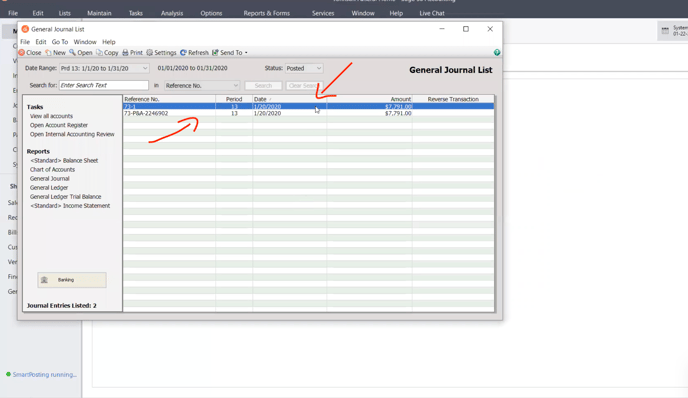This screenshot has height=398, width=688.
Task: Open the General Ledger report link
Action: (x=49, y=187)
